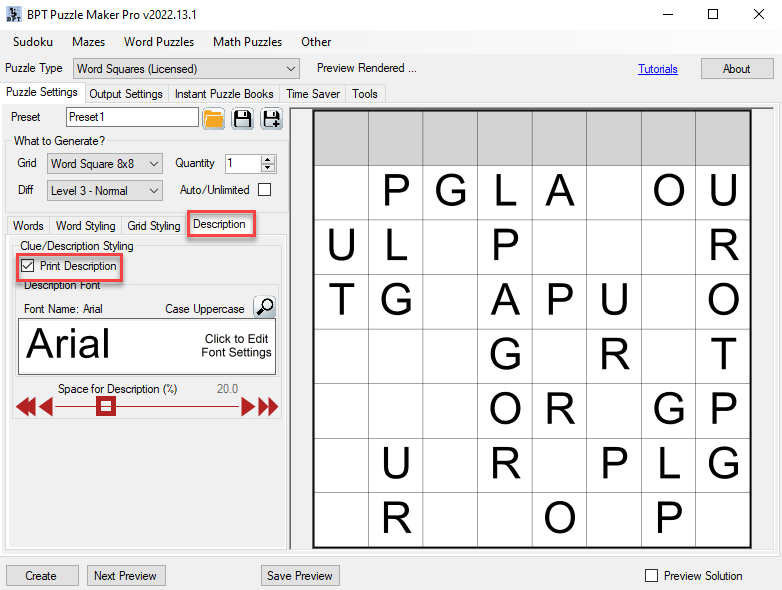
Task: Click the save-as-new preset icon with plus
Action: [271, 119]
